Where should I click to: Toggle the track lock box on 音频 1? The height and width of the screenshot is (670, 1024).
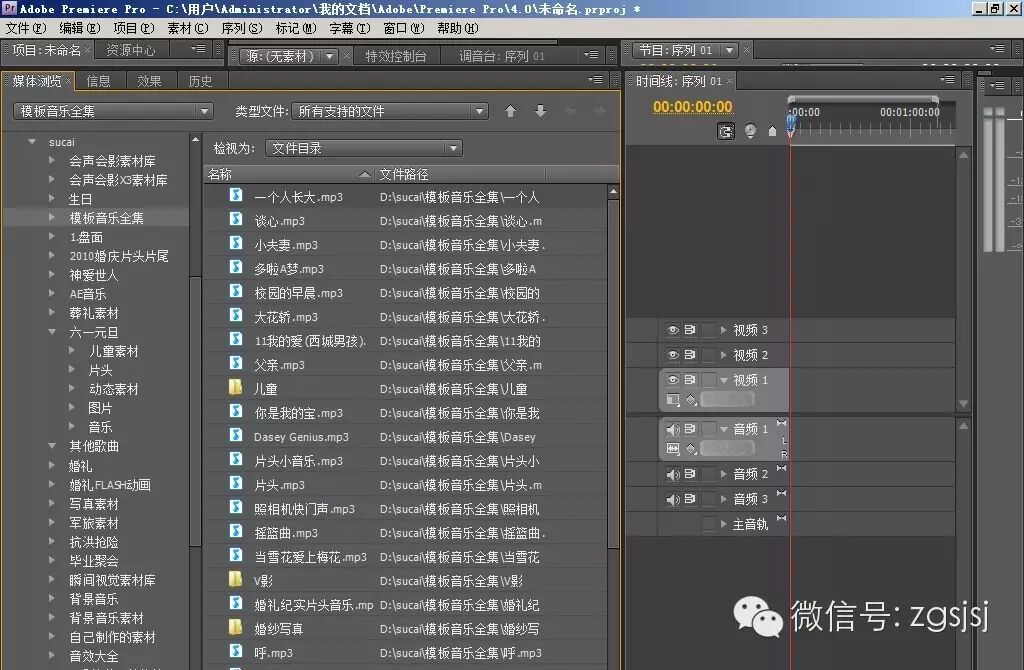[708, 429]
